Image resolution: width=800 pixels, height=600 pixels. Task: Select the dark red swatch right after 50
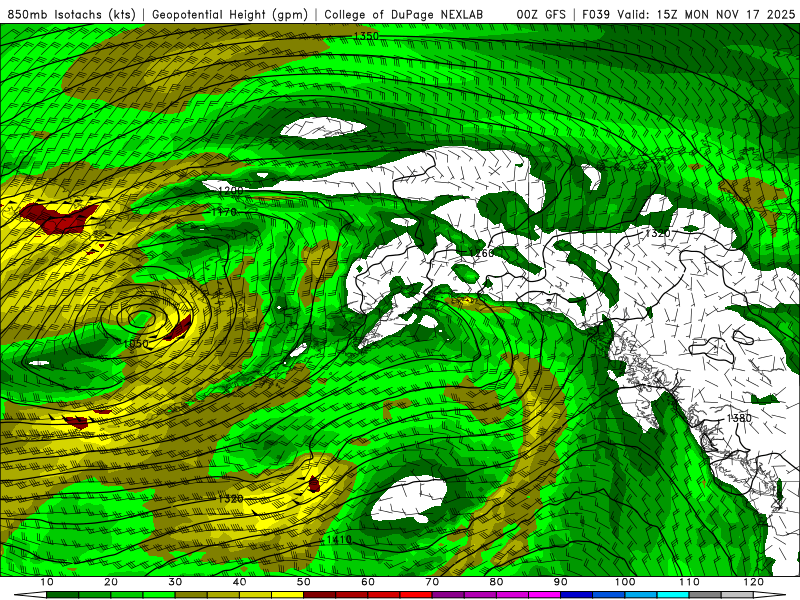(x=319, y=595)
